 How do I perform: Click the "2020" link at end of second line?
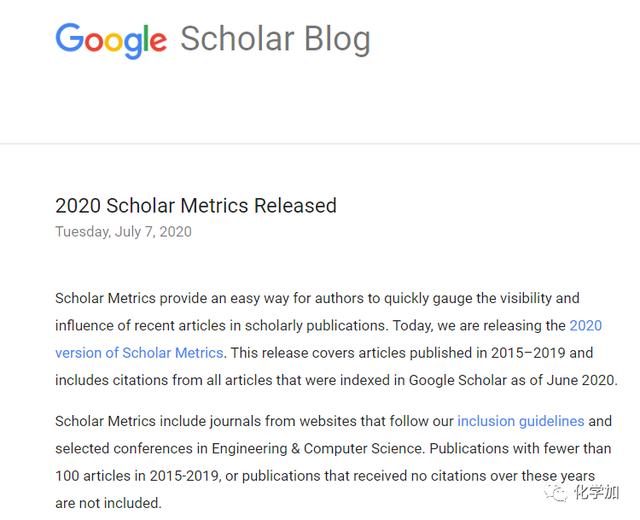(585, 325)
